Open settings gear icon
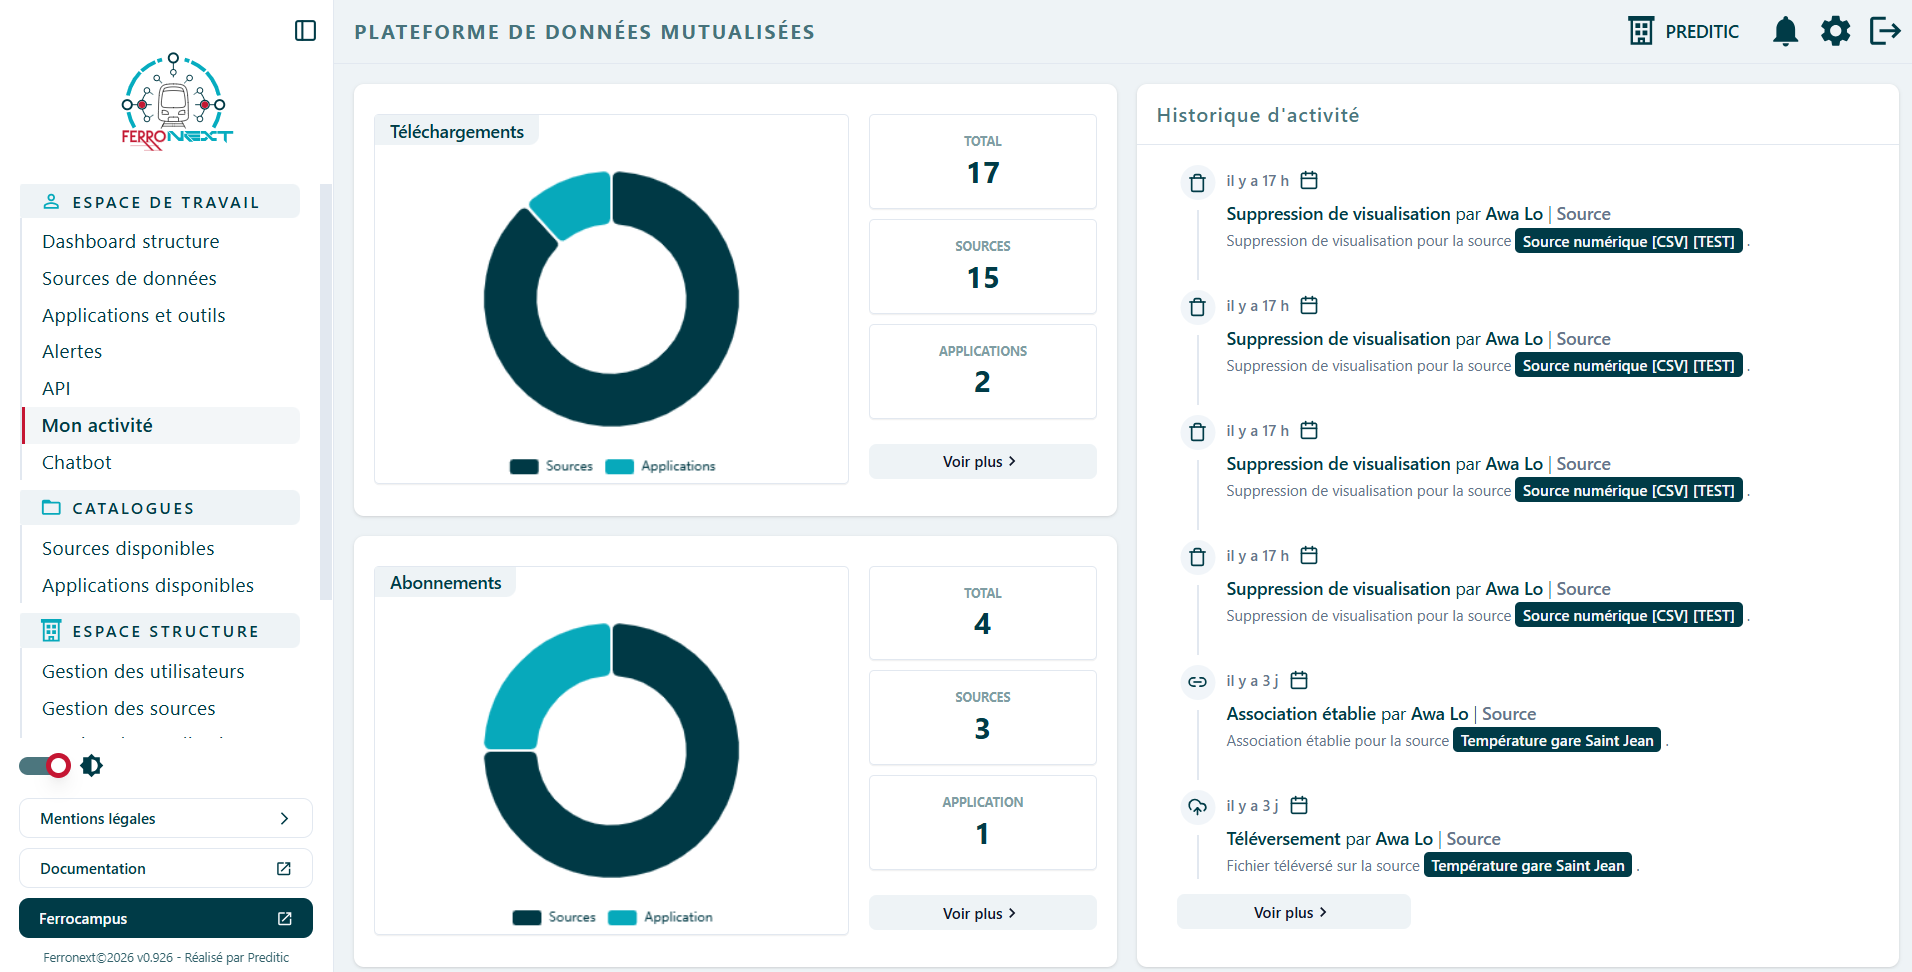1912x972 pixels. [x=1835, y=31]
